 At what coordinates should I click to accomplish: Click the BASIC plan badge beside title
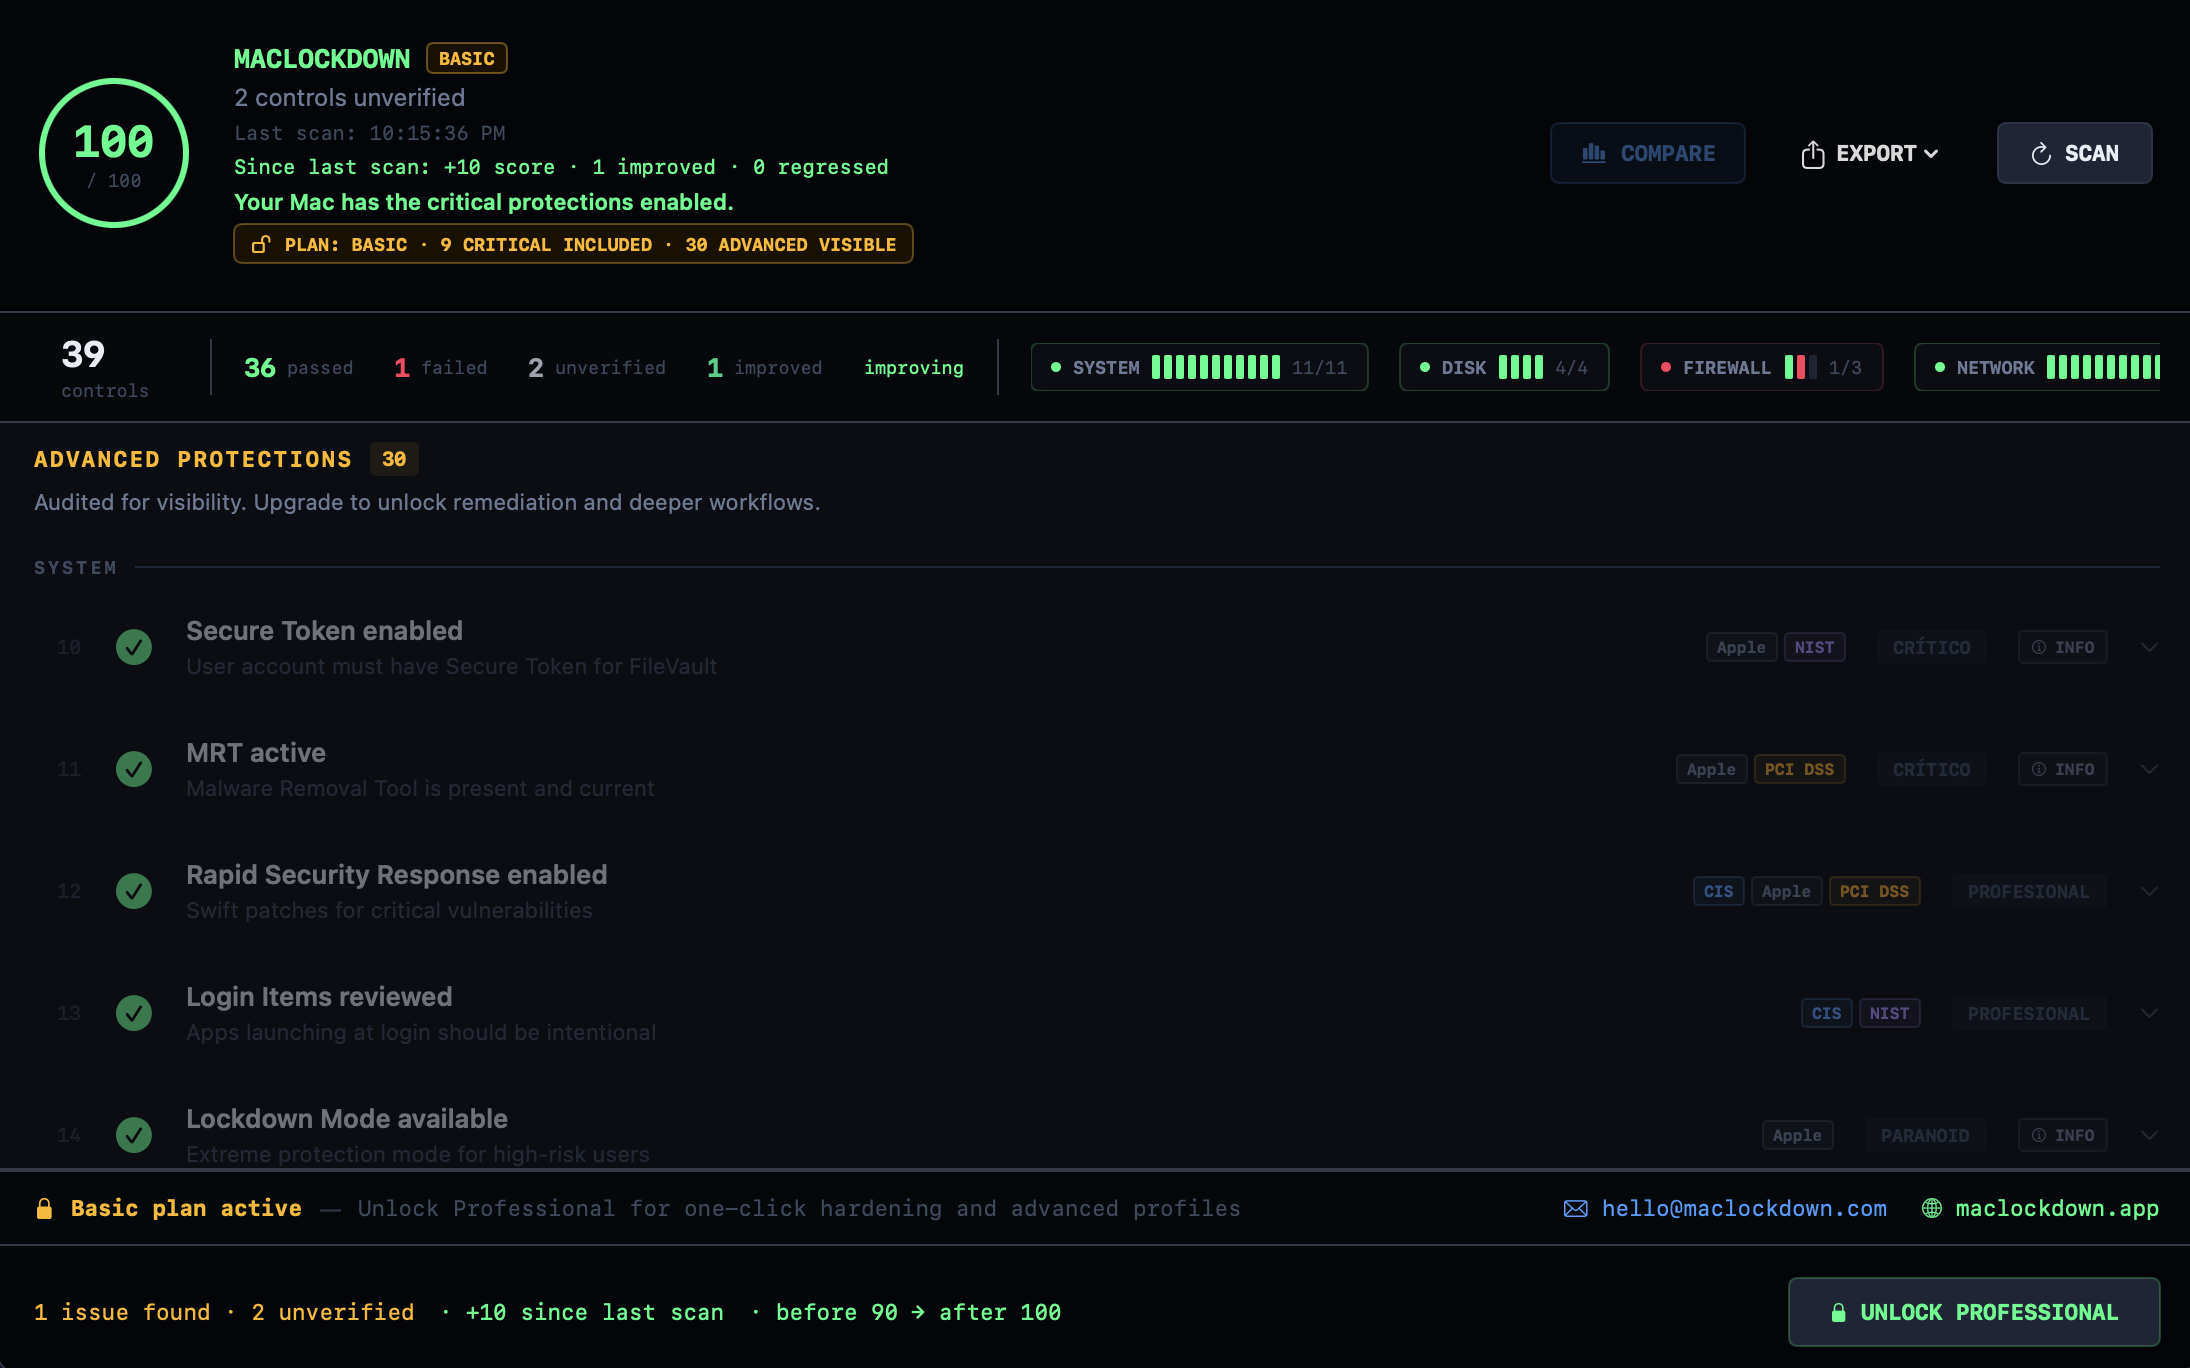(x=467, y=58)
